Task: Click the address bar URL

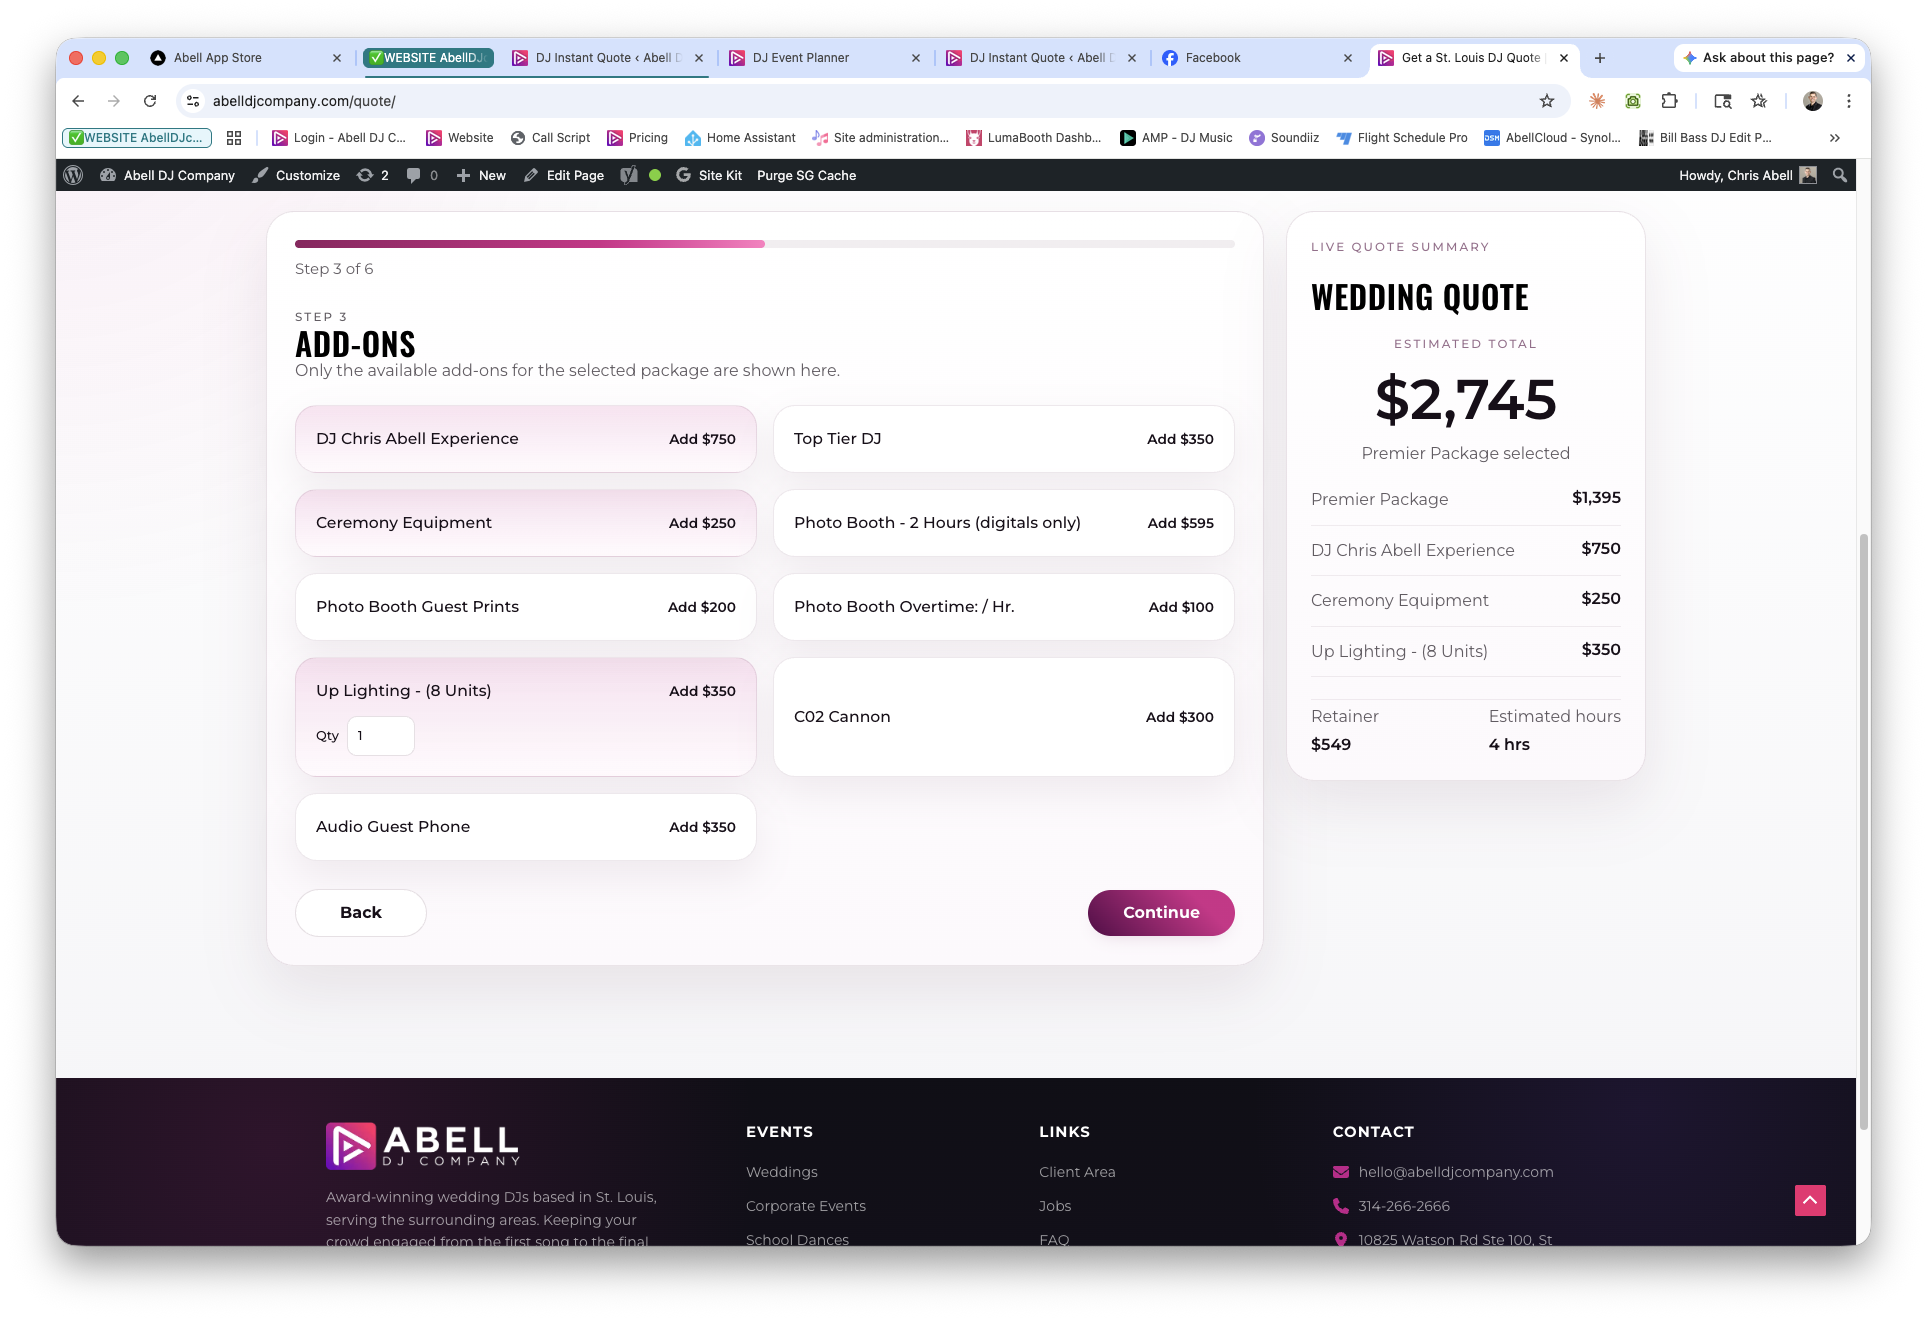Action: pos(304,101)
